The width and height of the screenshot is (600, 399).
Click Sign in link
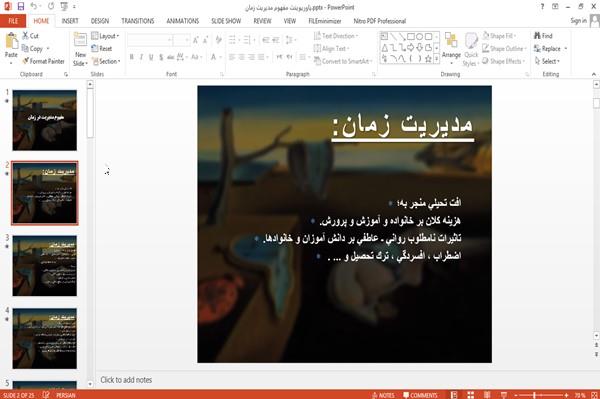pyautogui.click(x=578, y=21)
